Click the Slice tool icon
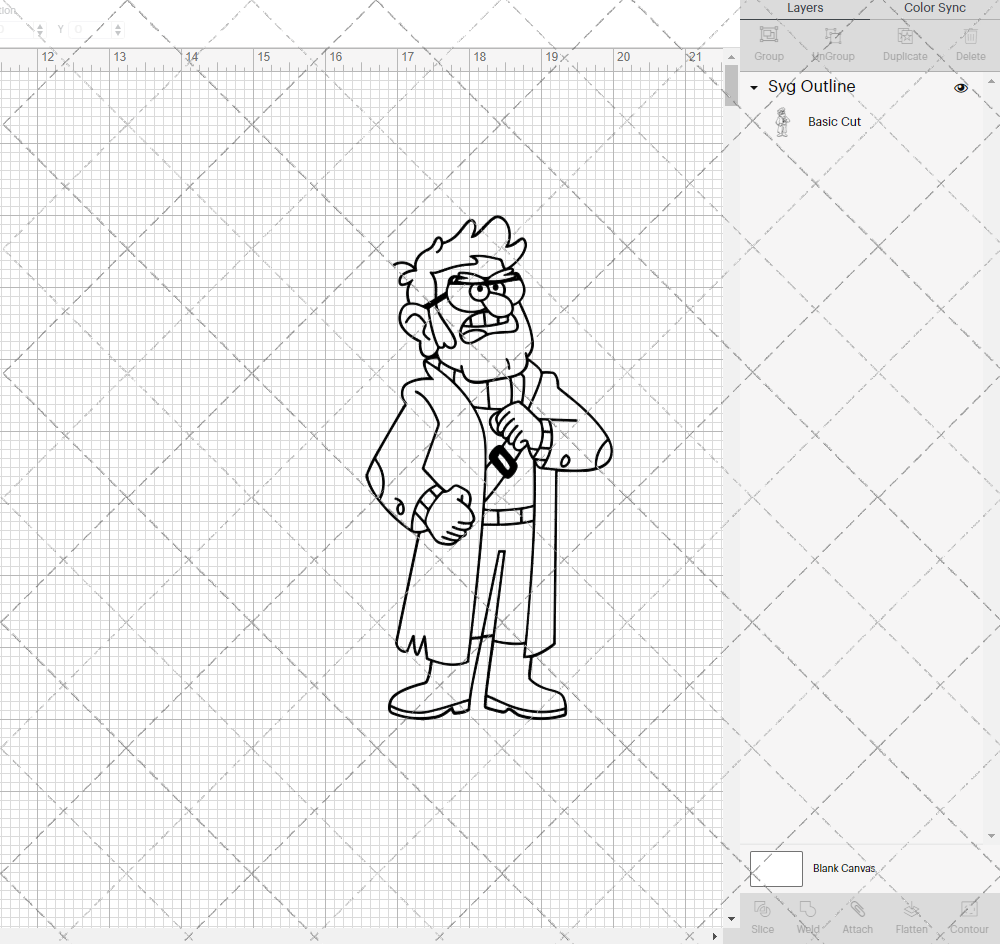This screenshot has width=1000, height=944. coord(762,908)
